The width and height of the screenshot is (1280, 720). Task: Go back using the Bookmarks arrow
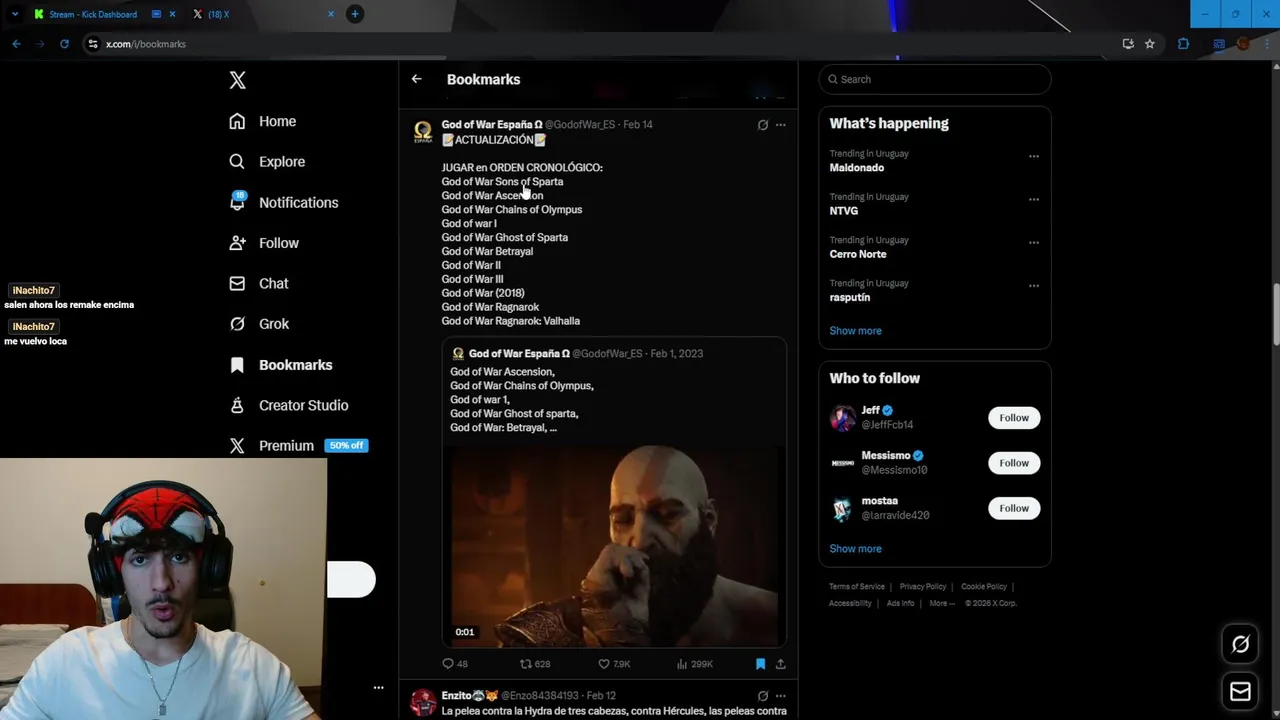(416, 79)
